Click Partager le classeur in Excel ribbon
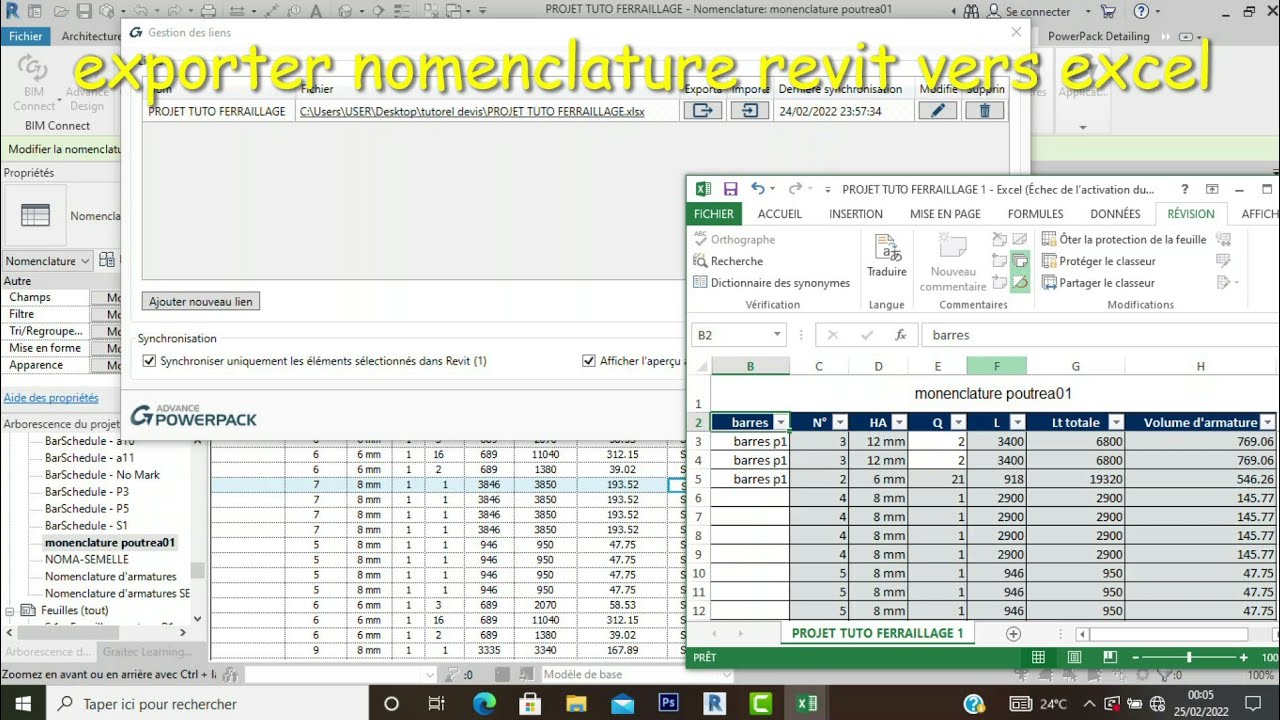1280x720 pixels. pos(1098,283)
